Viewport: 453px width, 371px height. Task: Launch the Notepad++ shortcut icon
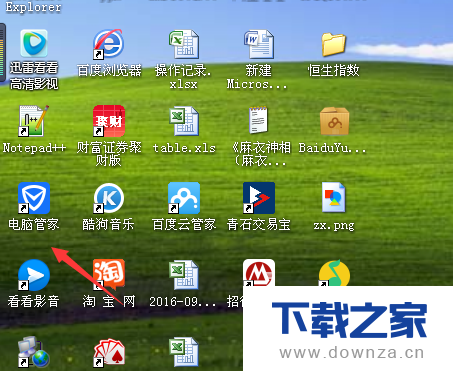pyautogui.click(x=33, y=121)
